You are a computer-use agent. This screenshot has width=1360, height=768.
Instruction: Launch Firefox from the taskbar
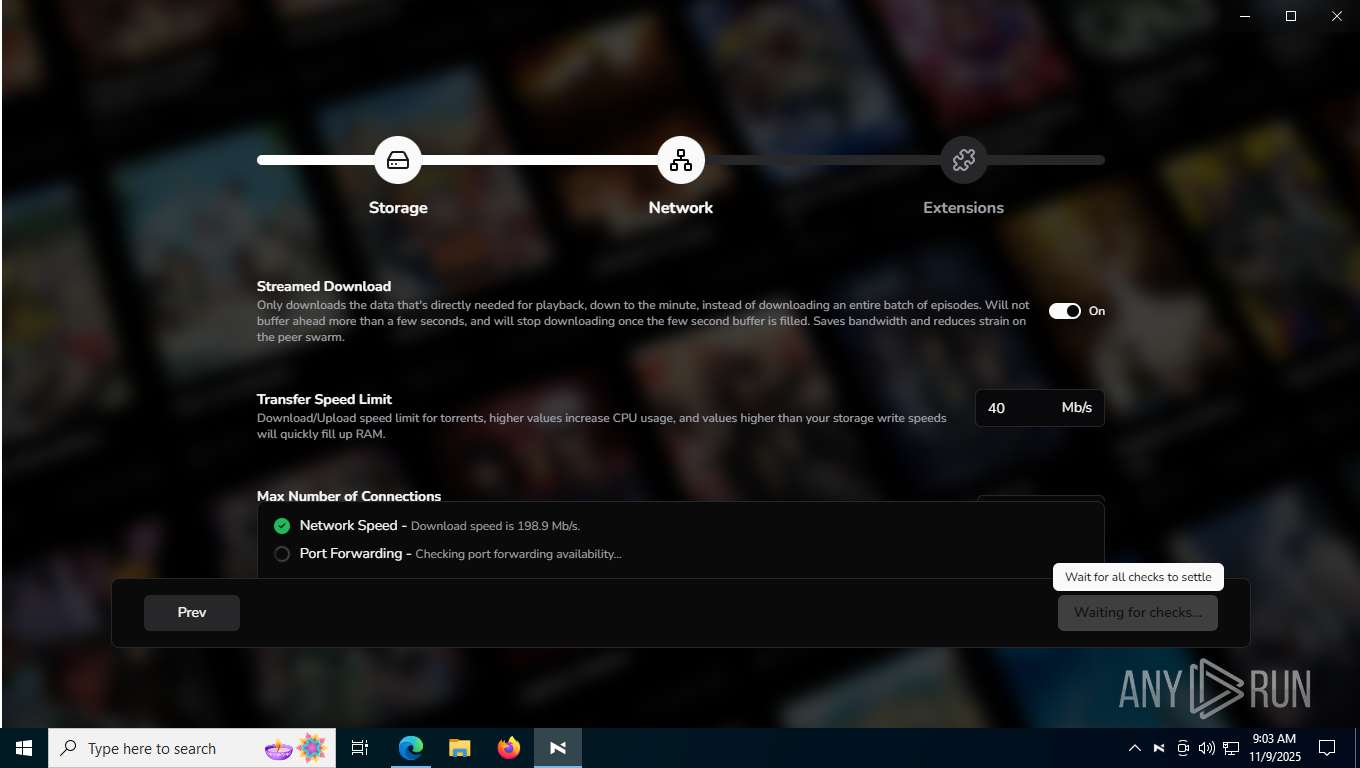(509, 748)
